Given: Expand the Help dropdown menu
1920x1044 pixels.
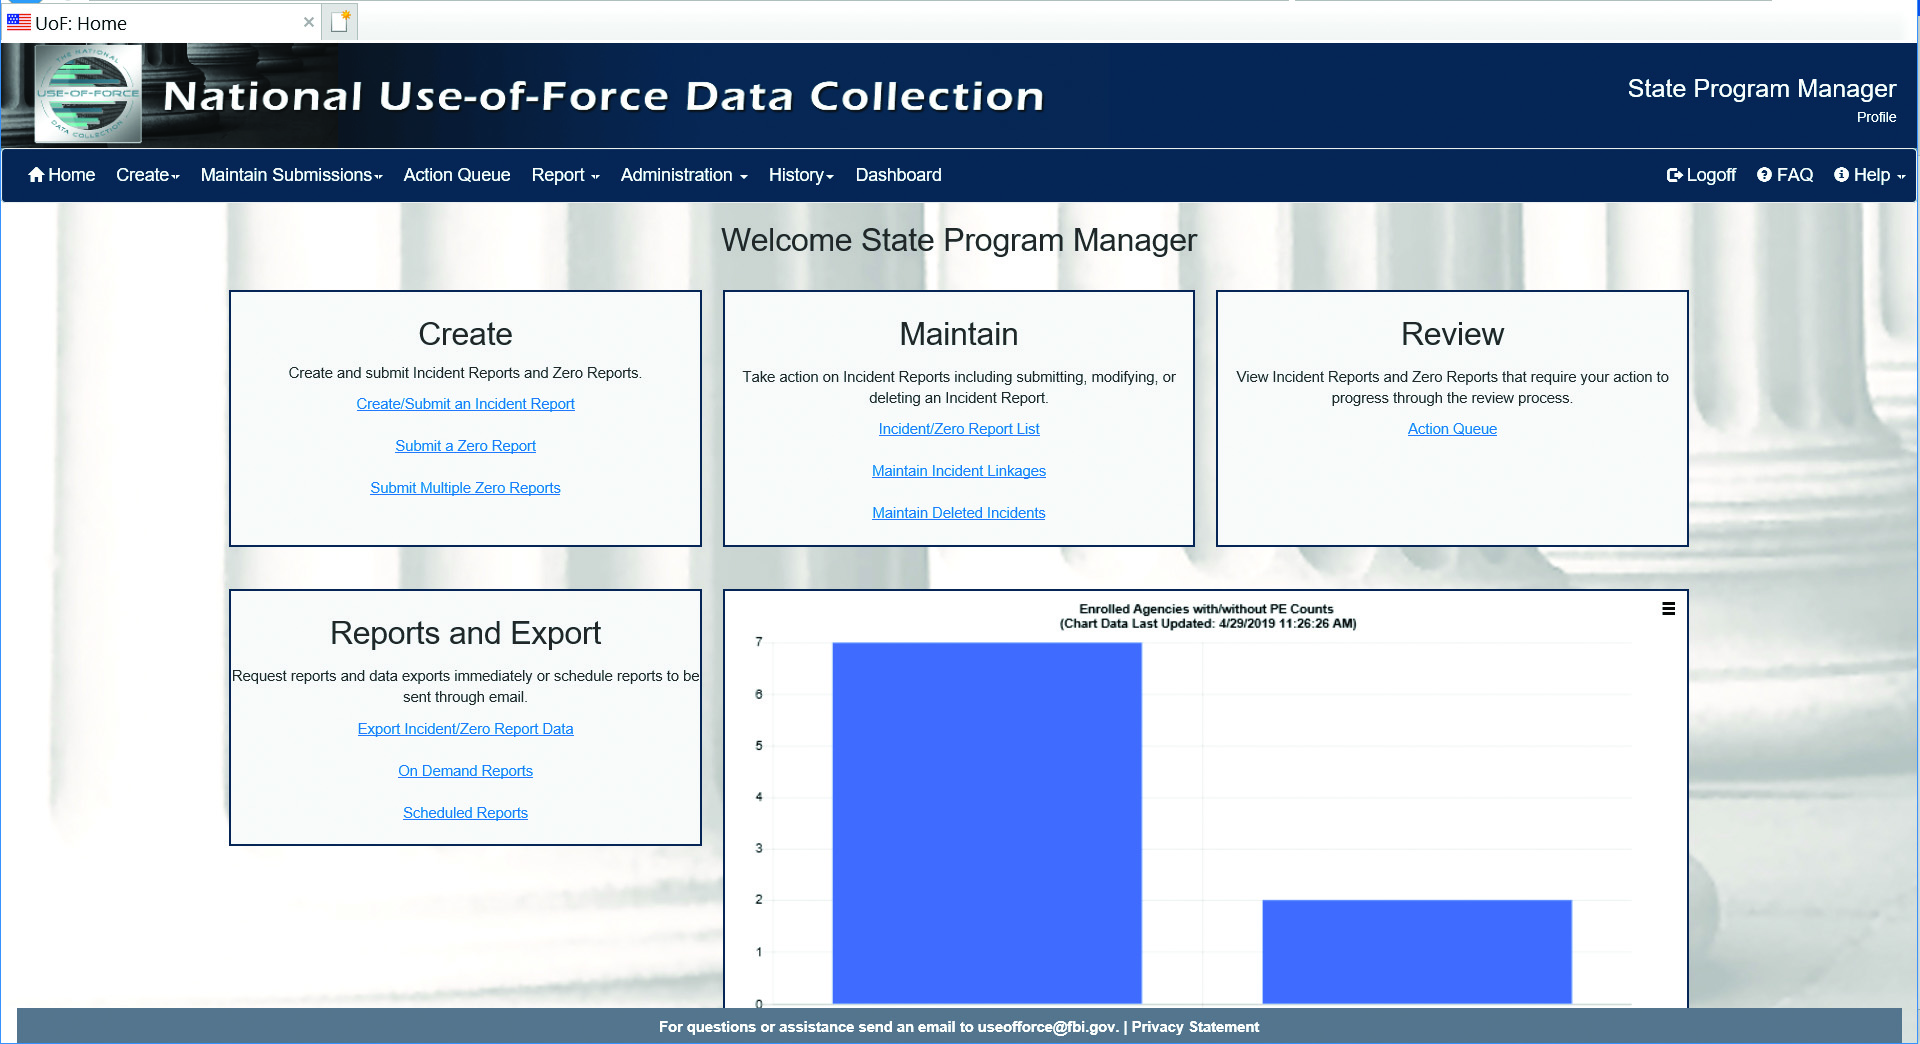Looking at the screenshot, I should click(1870, 175).
